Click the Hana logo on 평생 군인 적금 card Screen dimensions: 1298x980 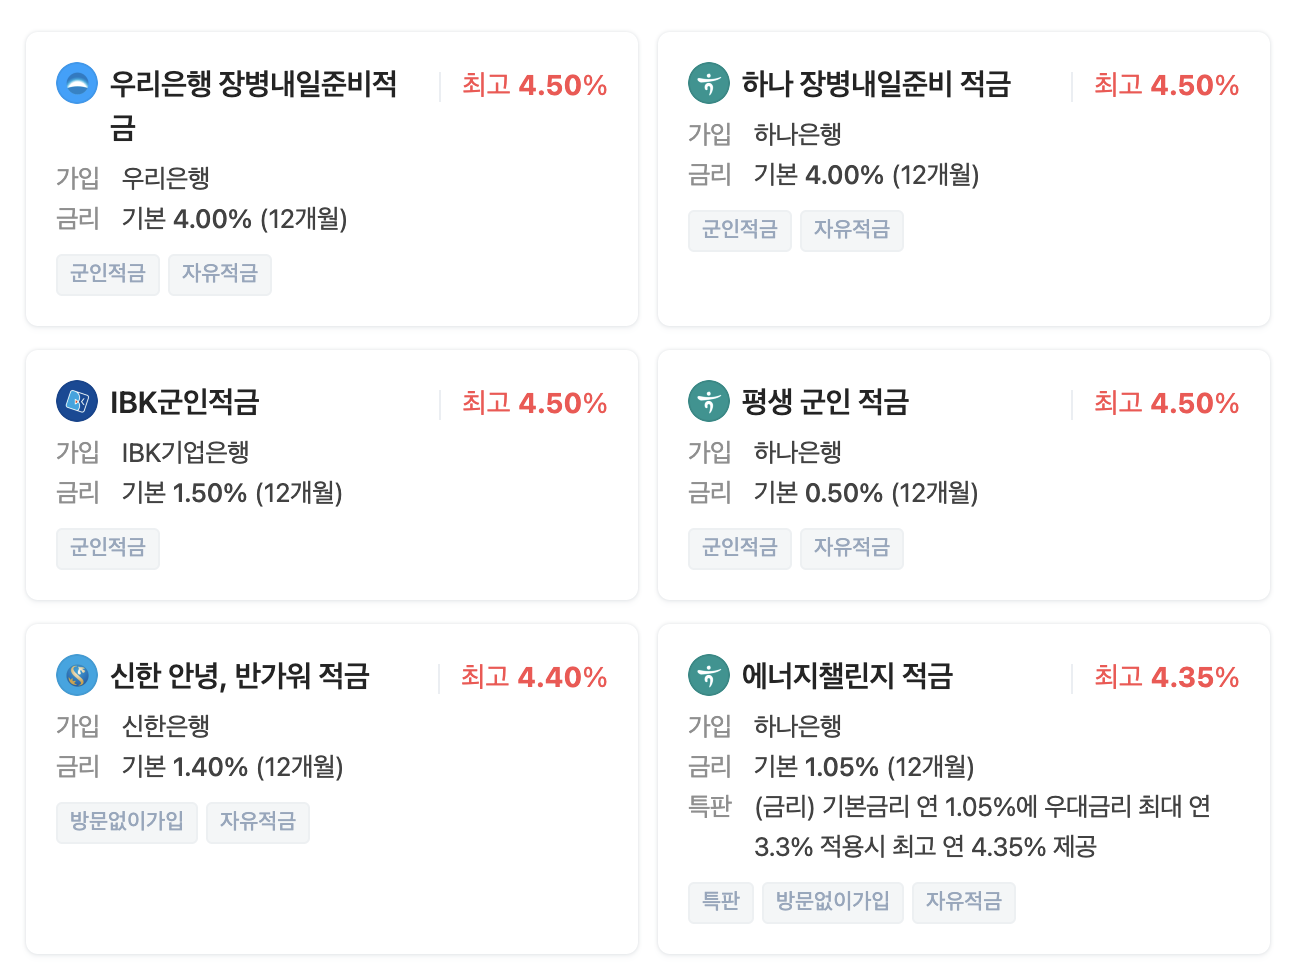[x=709, y=401]
